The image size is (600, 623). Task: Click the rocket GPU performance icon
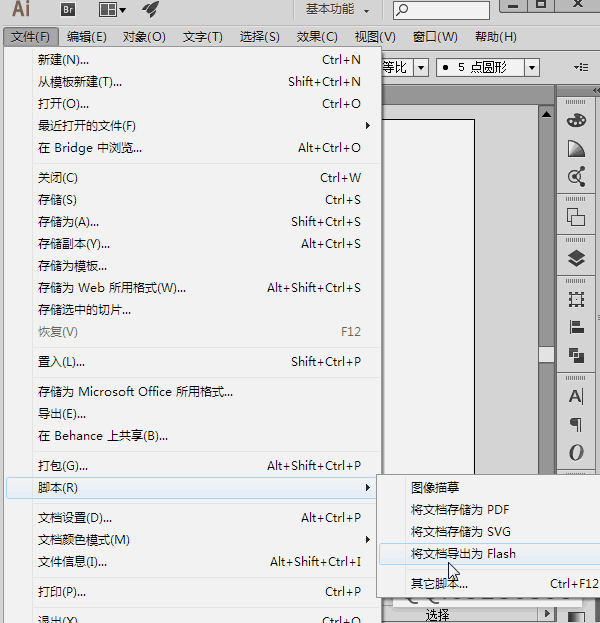pos(150,9)
